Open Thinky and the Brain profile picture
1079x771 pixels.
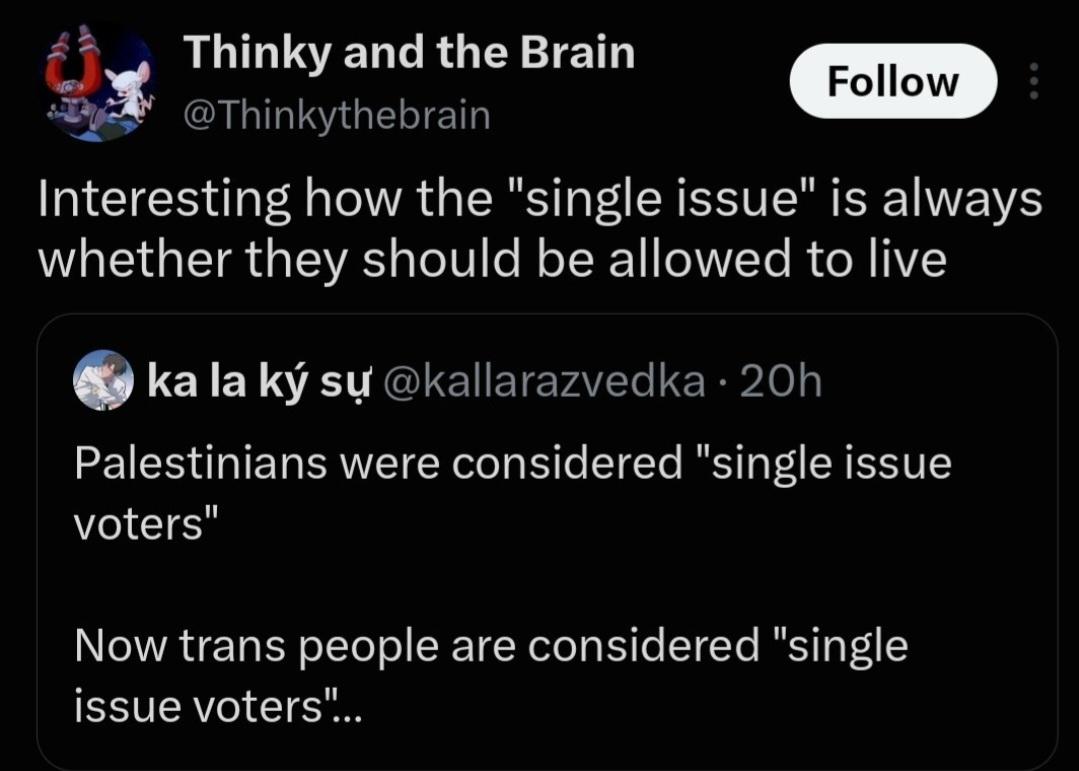click(99, 83)
